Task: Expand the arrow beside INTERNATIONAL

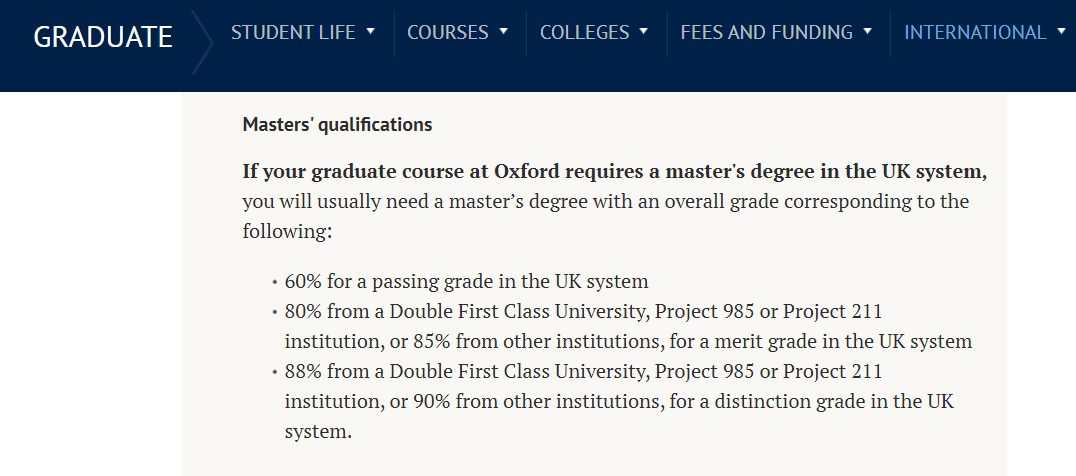Action: point(1061,31)
